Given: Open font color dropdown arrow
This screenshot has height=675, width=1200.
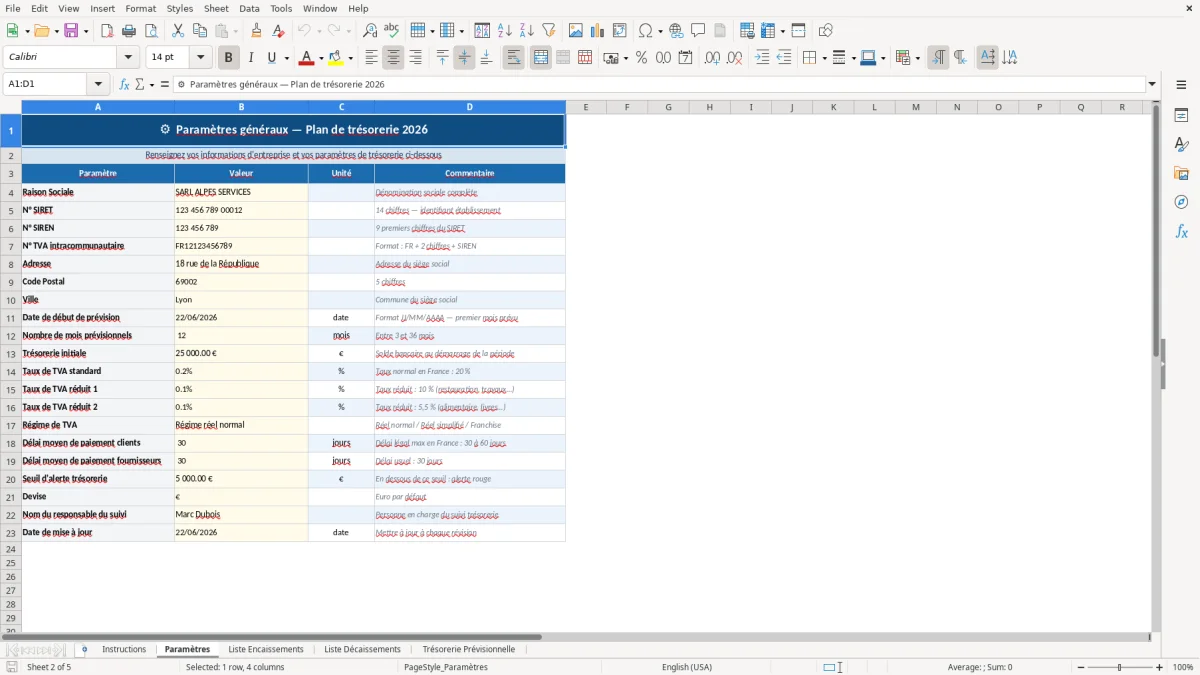Looking at the screenshot, I should [x=320, y=58].
